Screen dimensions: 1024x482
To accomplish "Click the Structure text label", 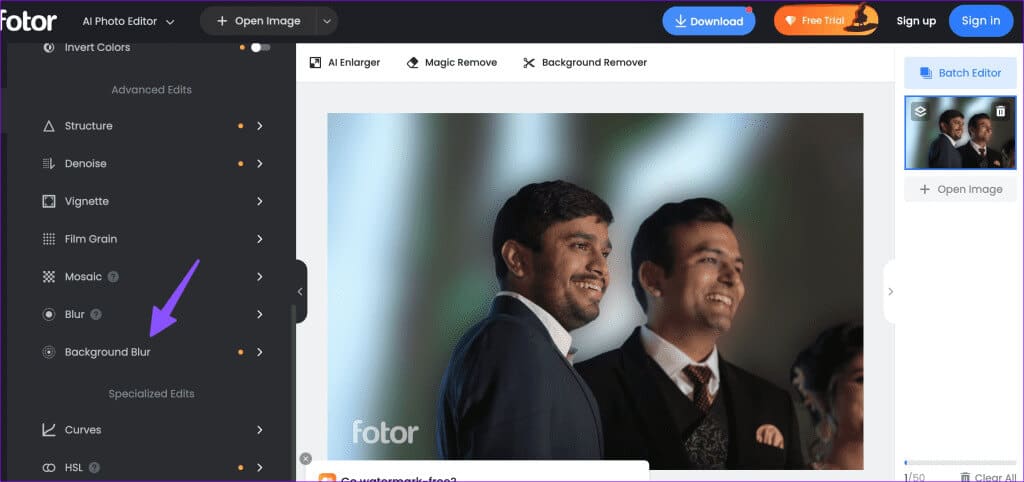I will (88, 126).
